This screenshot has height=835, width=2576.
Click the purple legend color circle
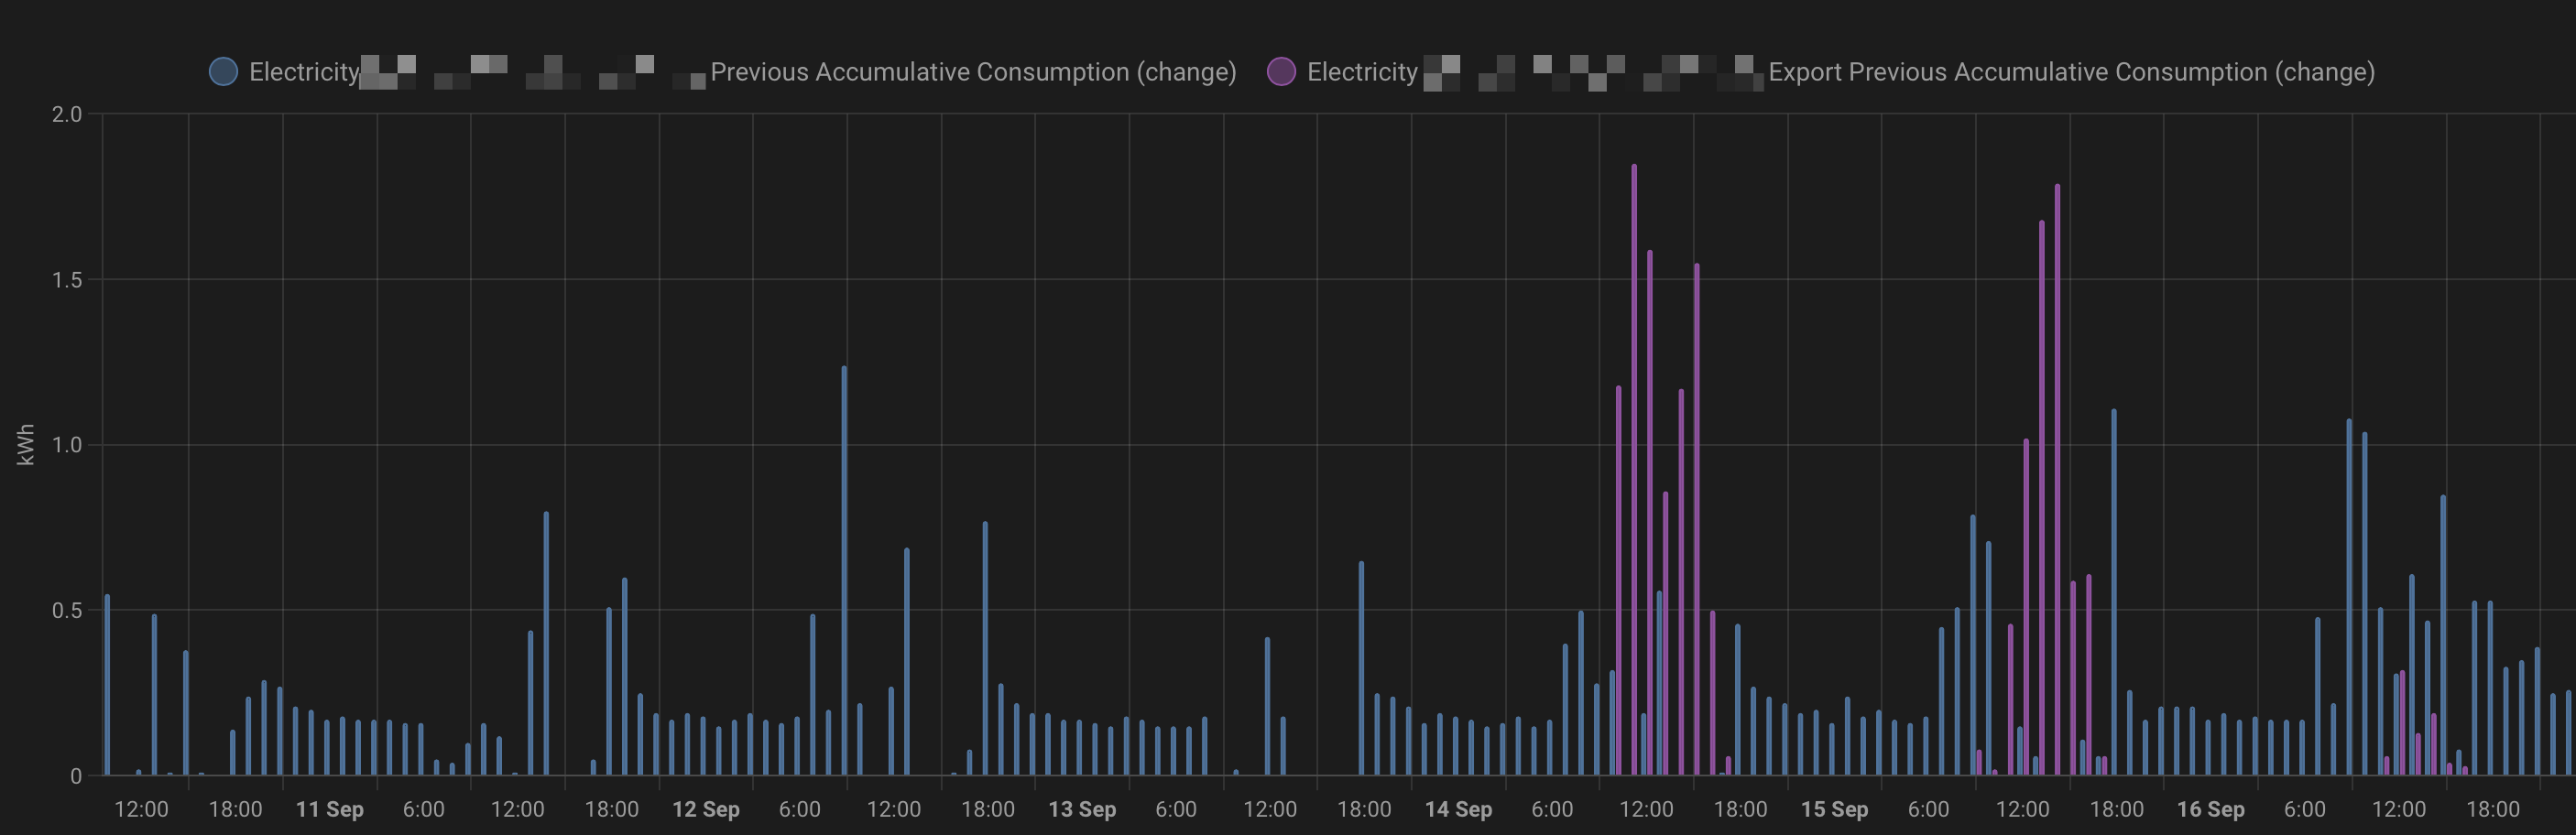tap(1283, 71)
